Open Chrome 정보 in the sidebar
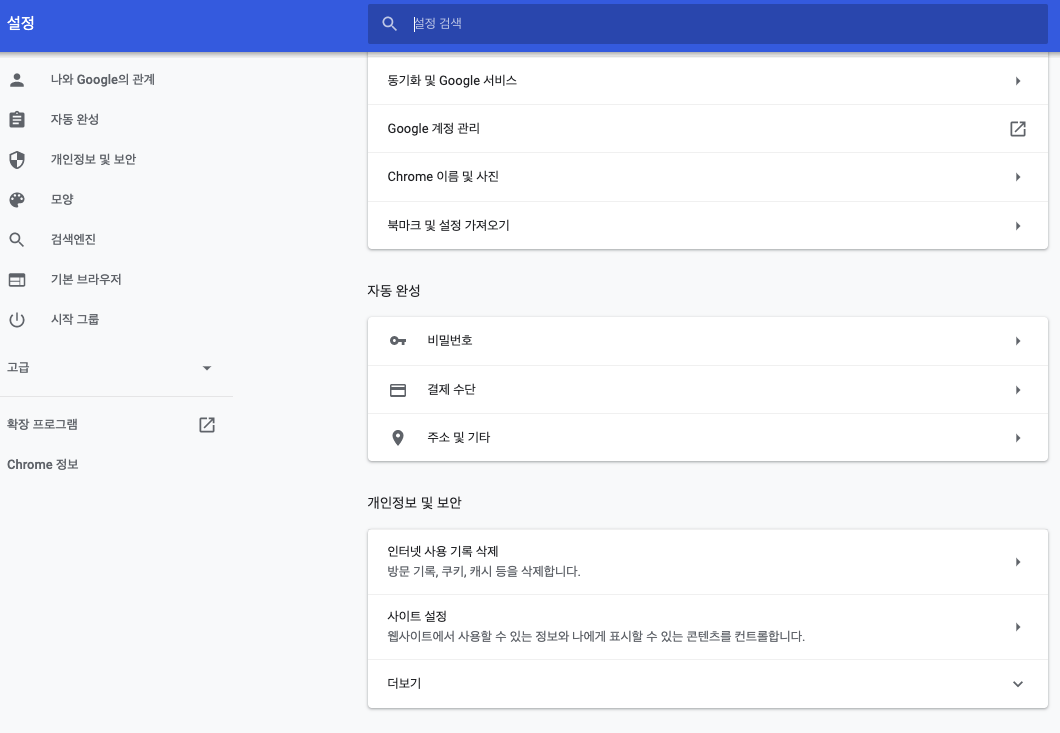 [43, 465]
